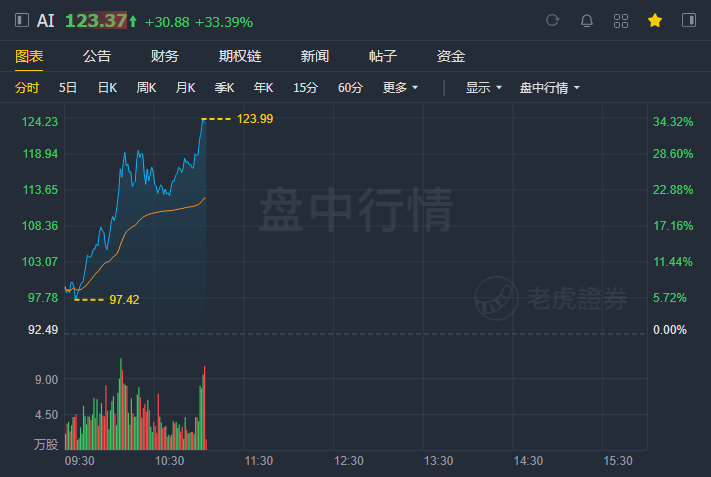
Task: Open the 显示 display dropdown
Action: tap(484, 88)
